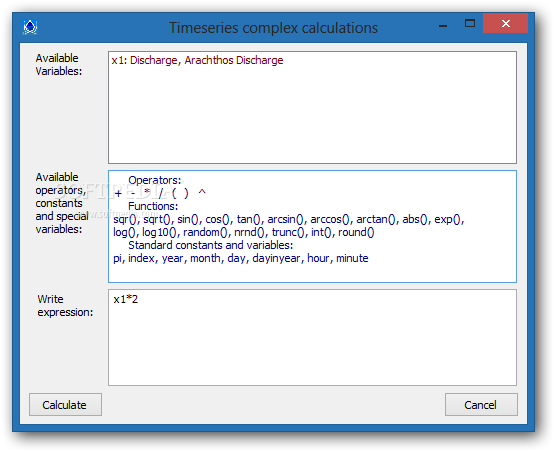Click the Operators heading text
The width and height of the screenshot is (555, 452).
tap(155, 180)
